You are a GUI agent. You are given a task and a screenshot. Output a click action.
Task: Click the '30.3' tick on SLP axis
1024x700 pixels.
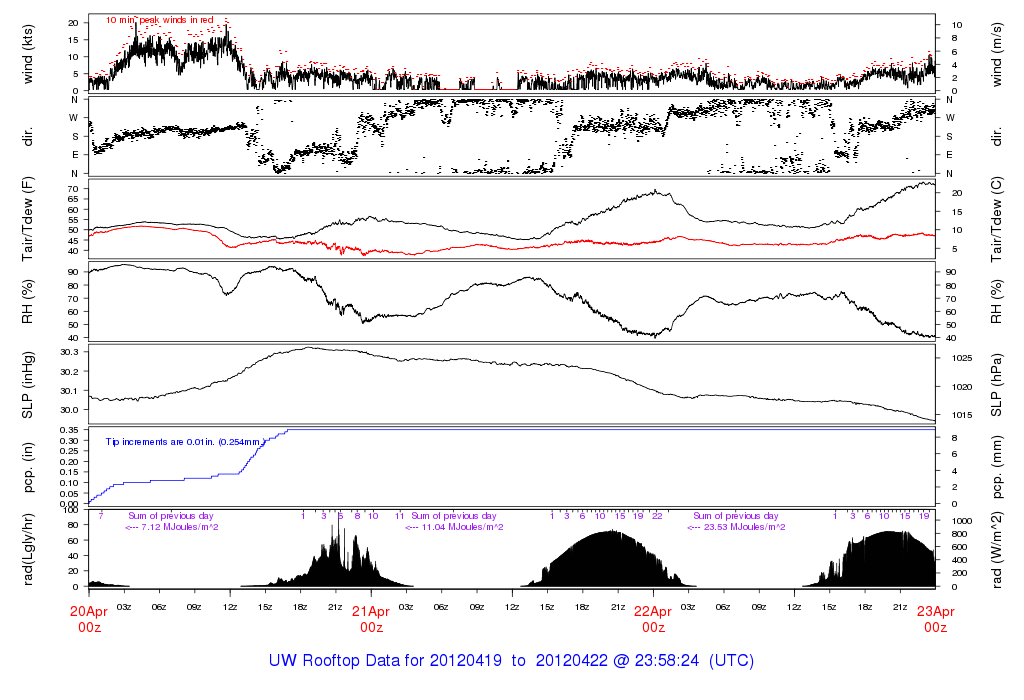(x=69, y=352)
